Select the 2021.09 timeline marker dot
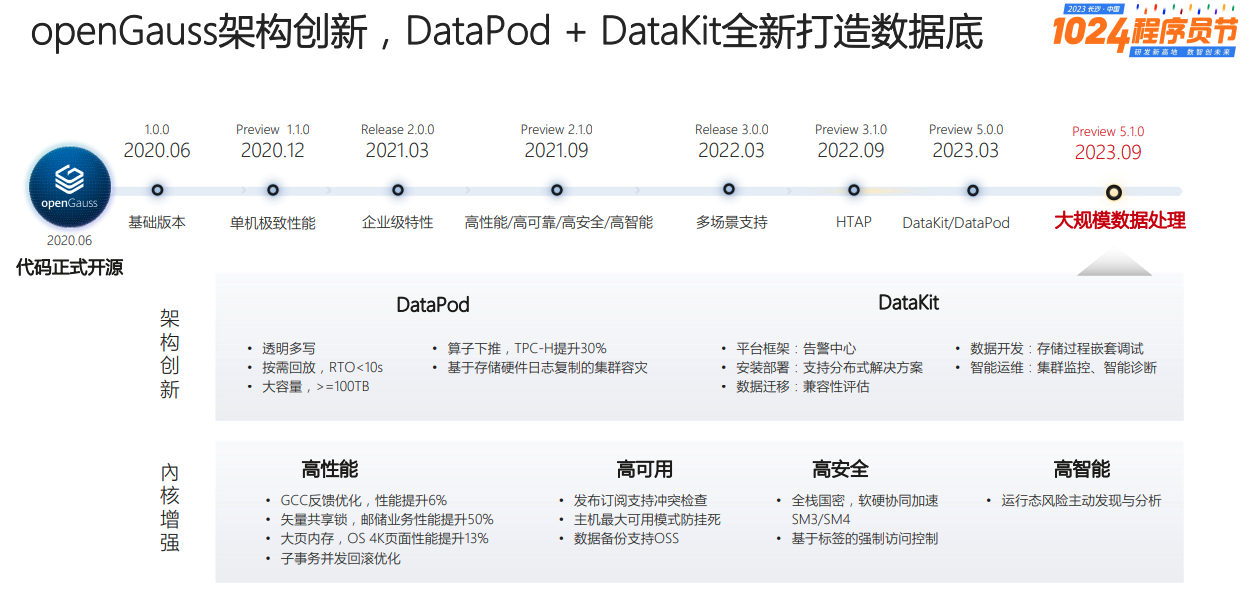Viewport: 1254px width, 606px height. tap(556, 189)
